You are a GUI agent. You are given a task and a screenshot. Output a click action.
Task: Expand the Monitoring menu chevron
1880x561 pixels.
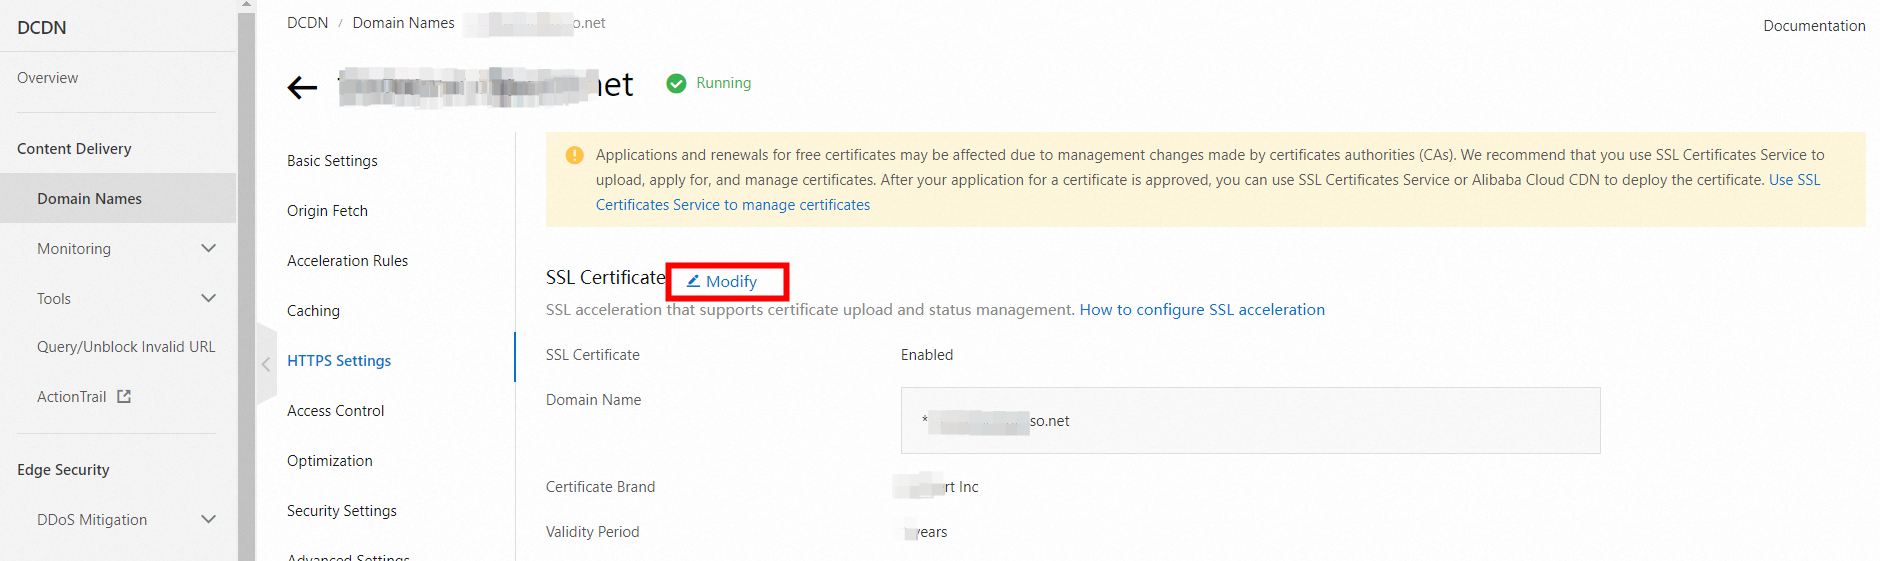[x=208, y=248]
